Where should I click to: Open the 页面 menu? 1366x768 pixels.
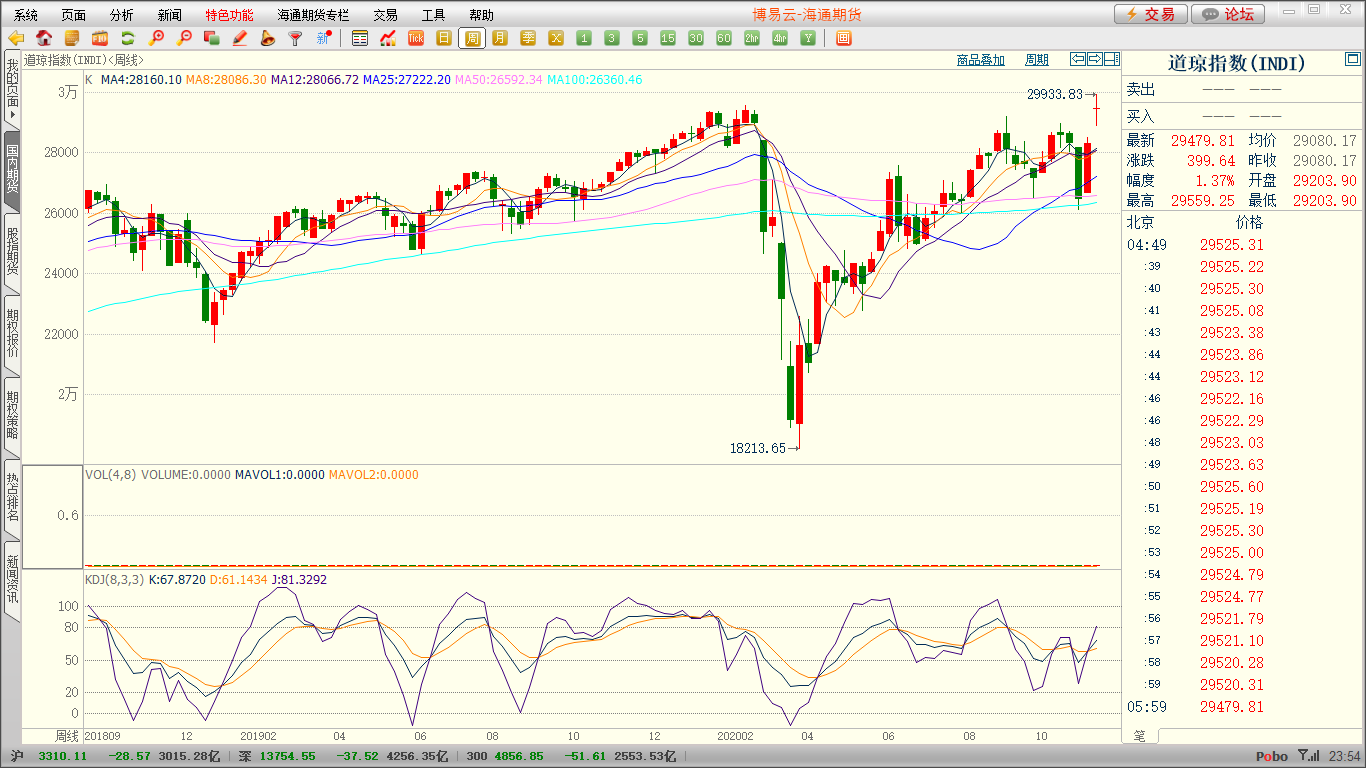[x=74, y=15]
